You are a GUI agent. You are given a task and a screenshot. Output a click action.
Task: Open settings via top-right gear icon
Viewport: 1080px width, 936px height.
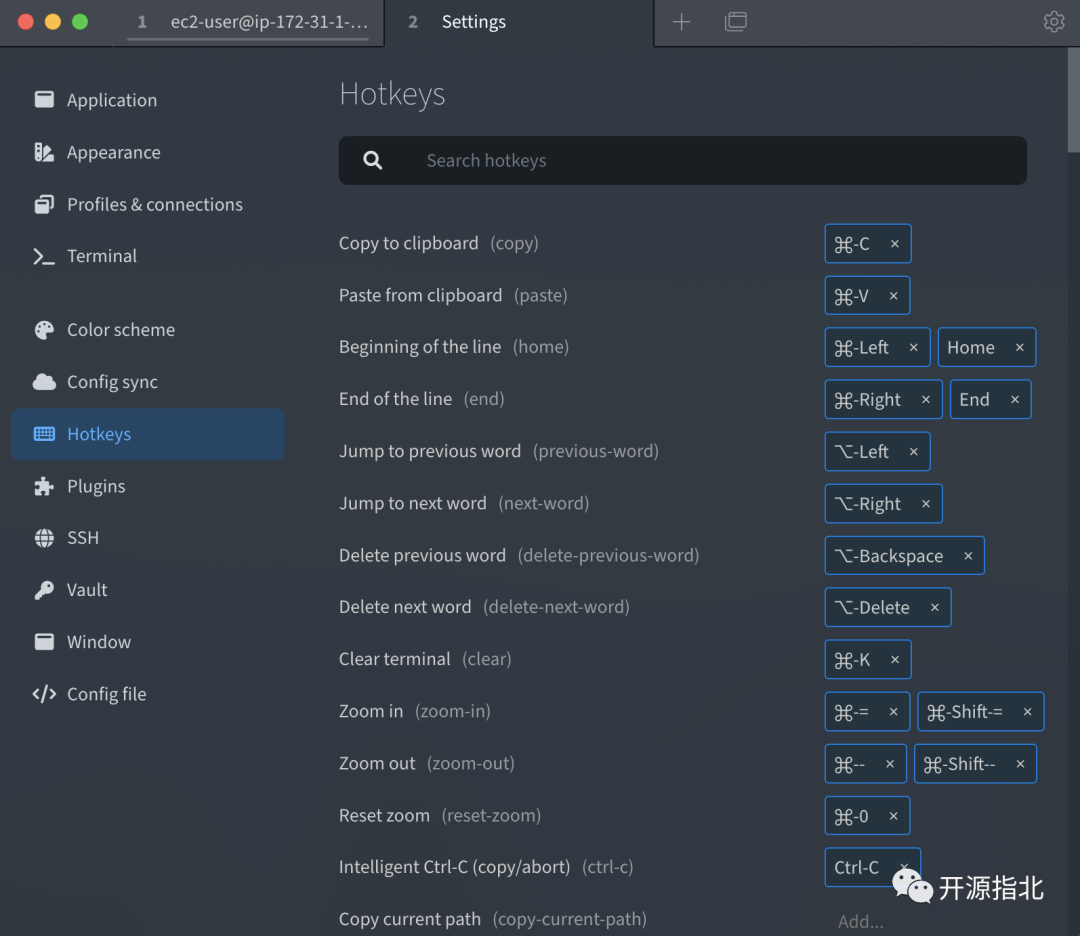coord(1053,22)
